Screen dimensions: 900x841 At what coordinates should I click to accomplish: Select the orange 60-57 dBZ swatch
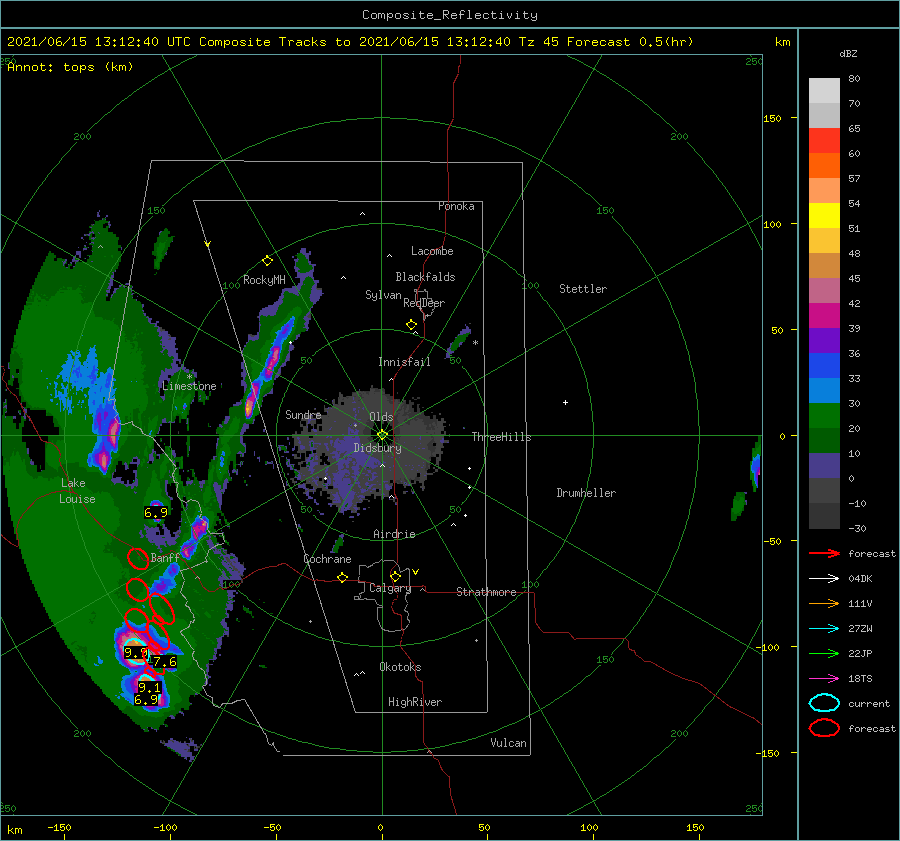824,166
